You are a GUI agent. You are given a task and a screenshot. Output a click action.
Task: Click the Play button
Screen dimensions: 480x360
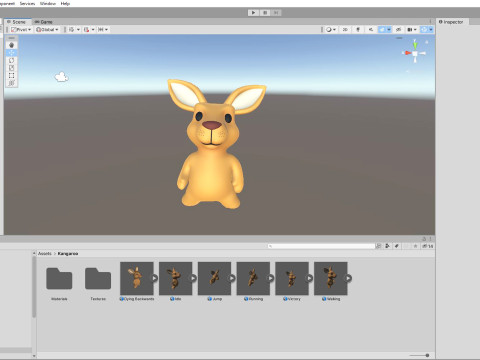[253, 13]
